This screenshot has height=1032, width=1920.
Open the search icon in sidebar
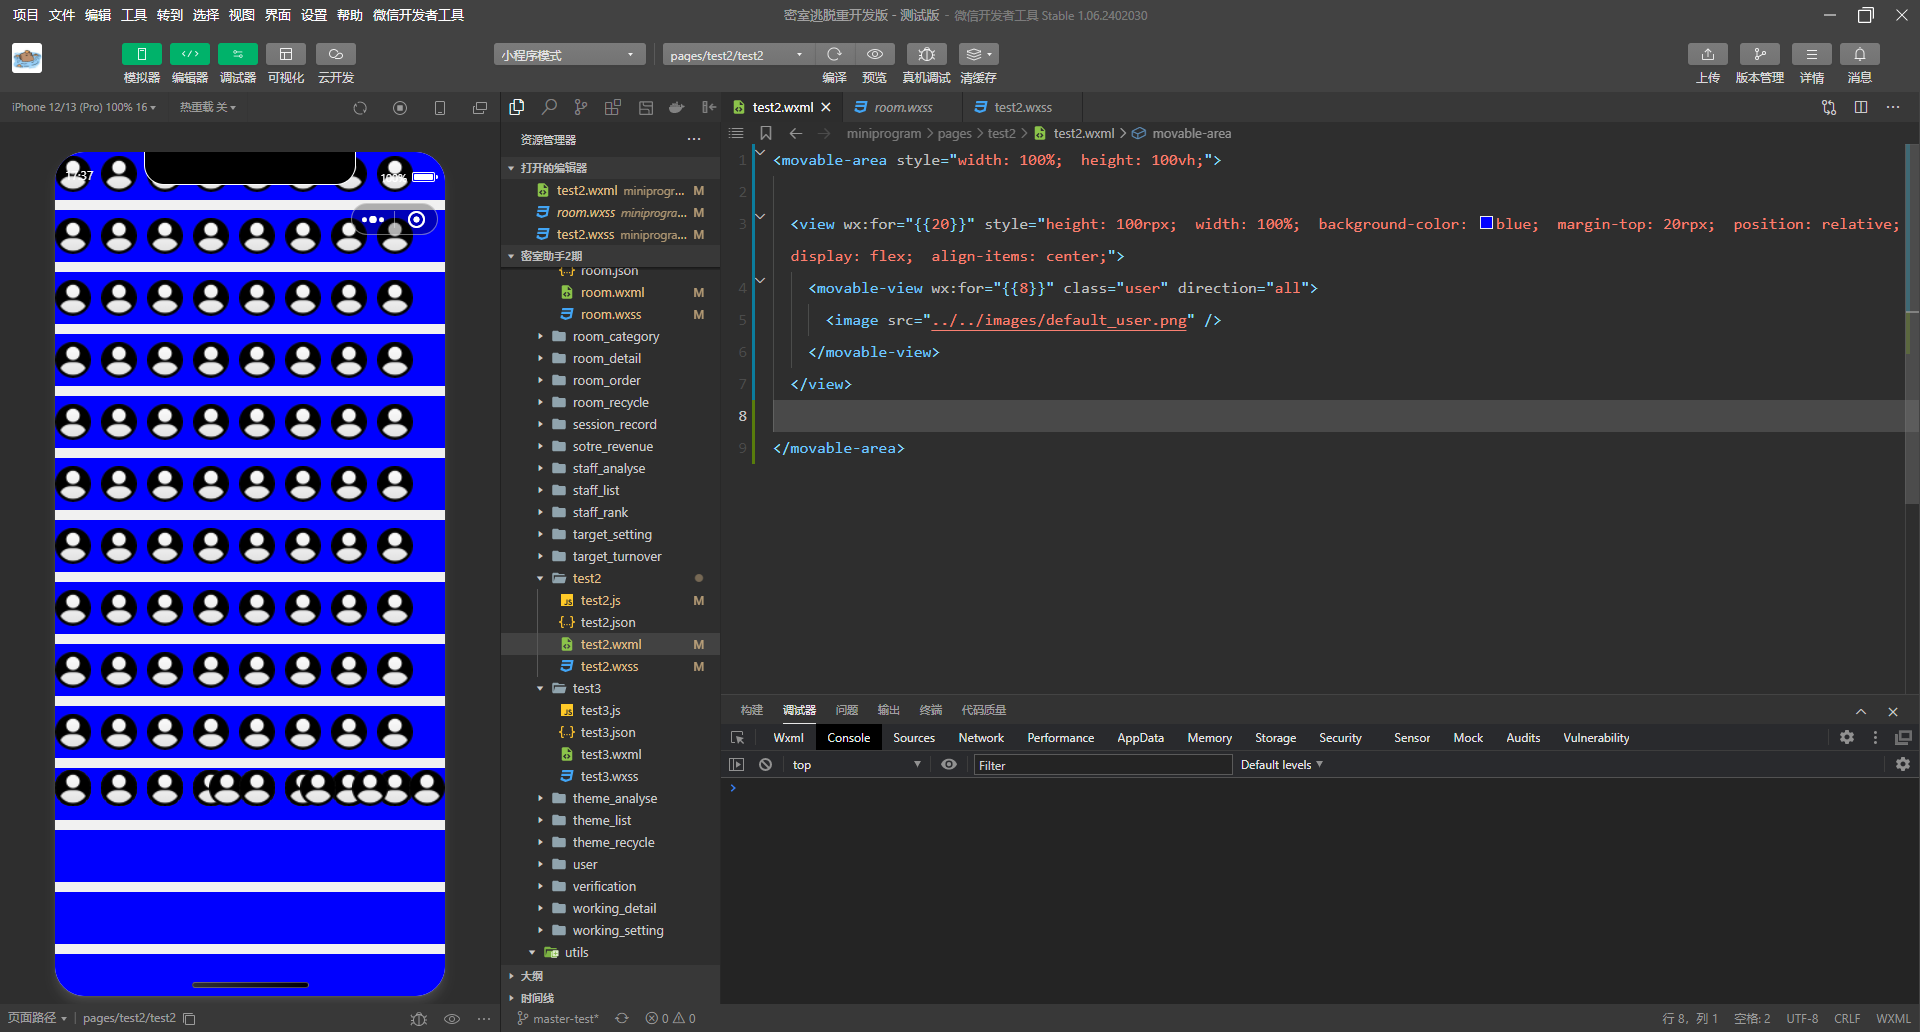point(549,107)
